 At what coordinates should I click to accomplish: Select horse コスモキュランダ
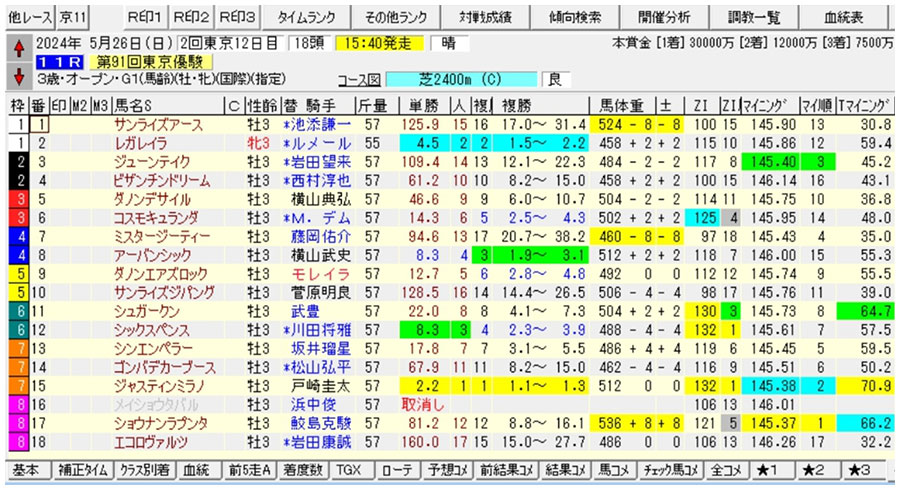coord(156,218)
